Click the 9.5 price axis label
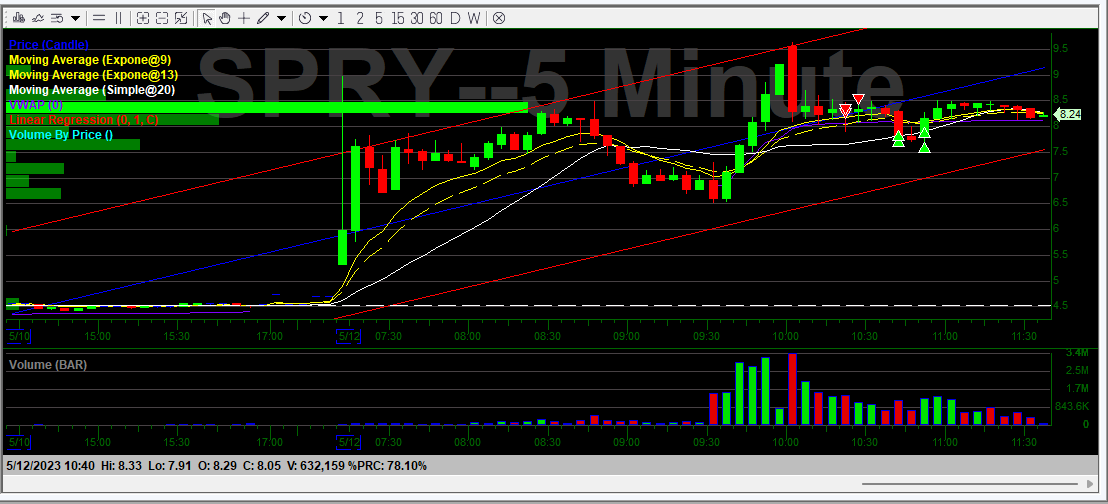1108x504 pixels. 1060,49
